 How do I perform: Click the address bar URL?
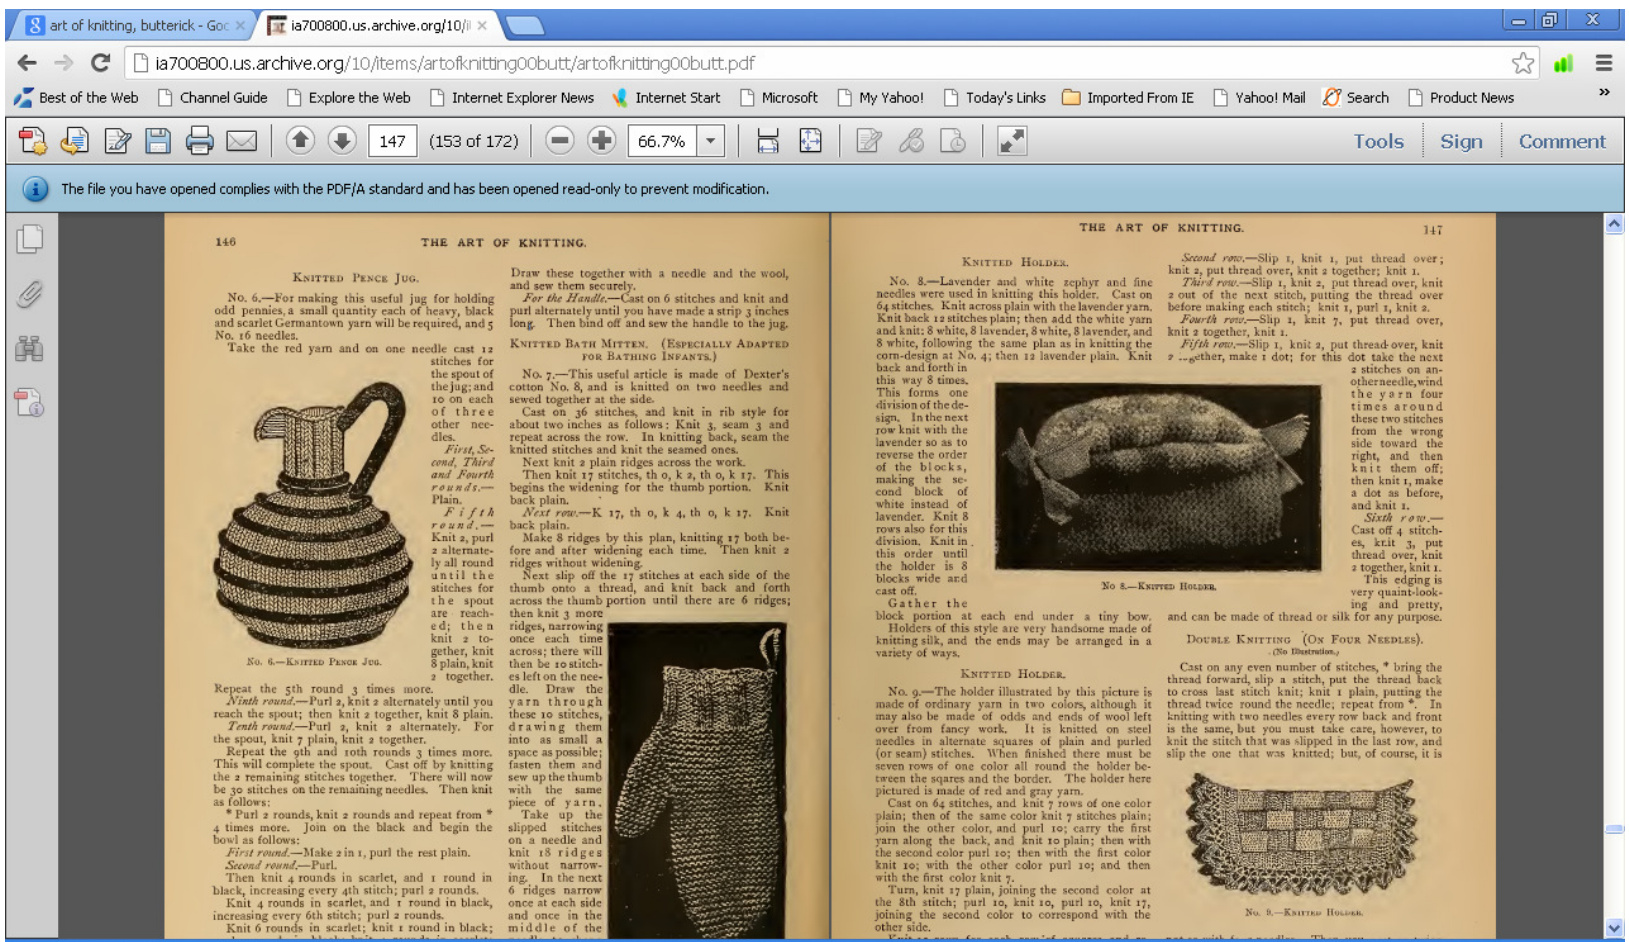point(455,63)
